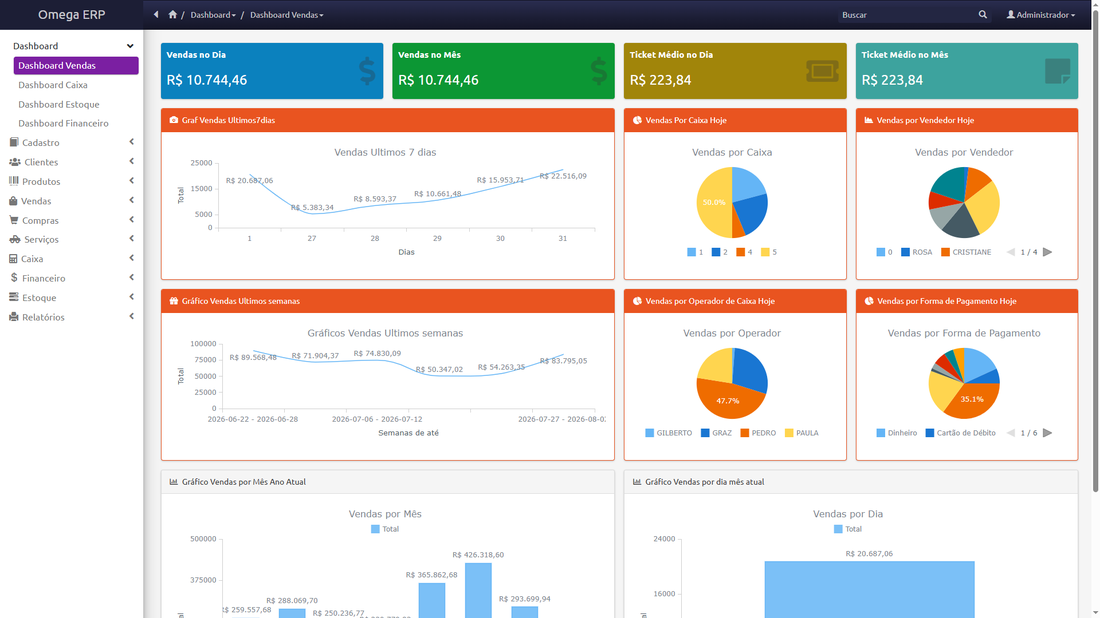The image size is (1100, 618).
Task: Click the back arrow icon in top bar
Action: coord(156,15)
